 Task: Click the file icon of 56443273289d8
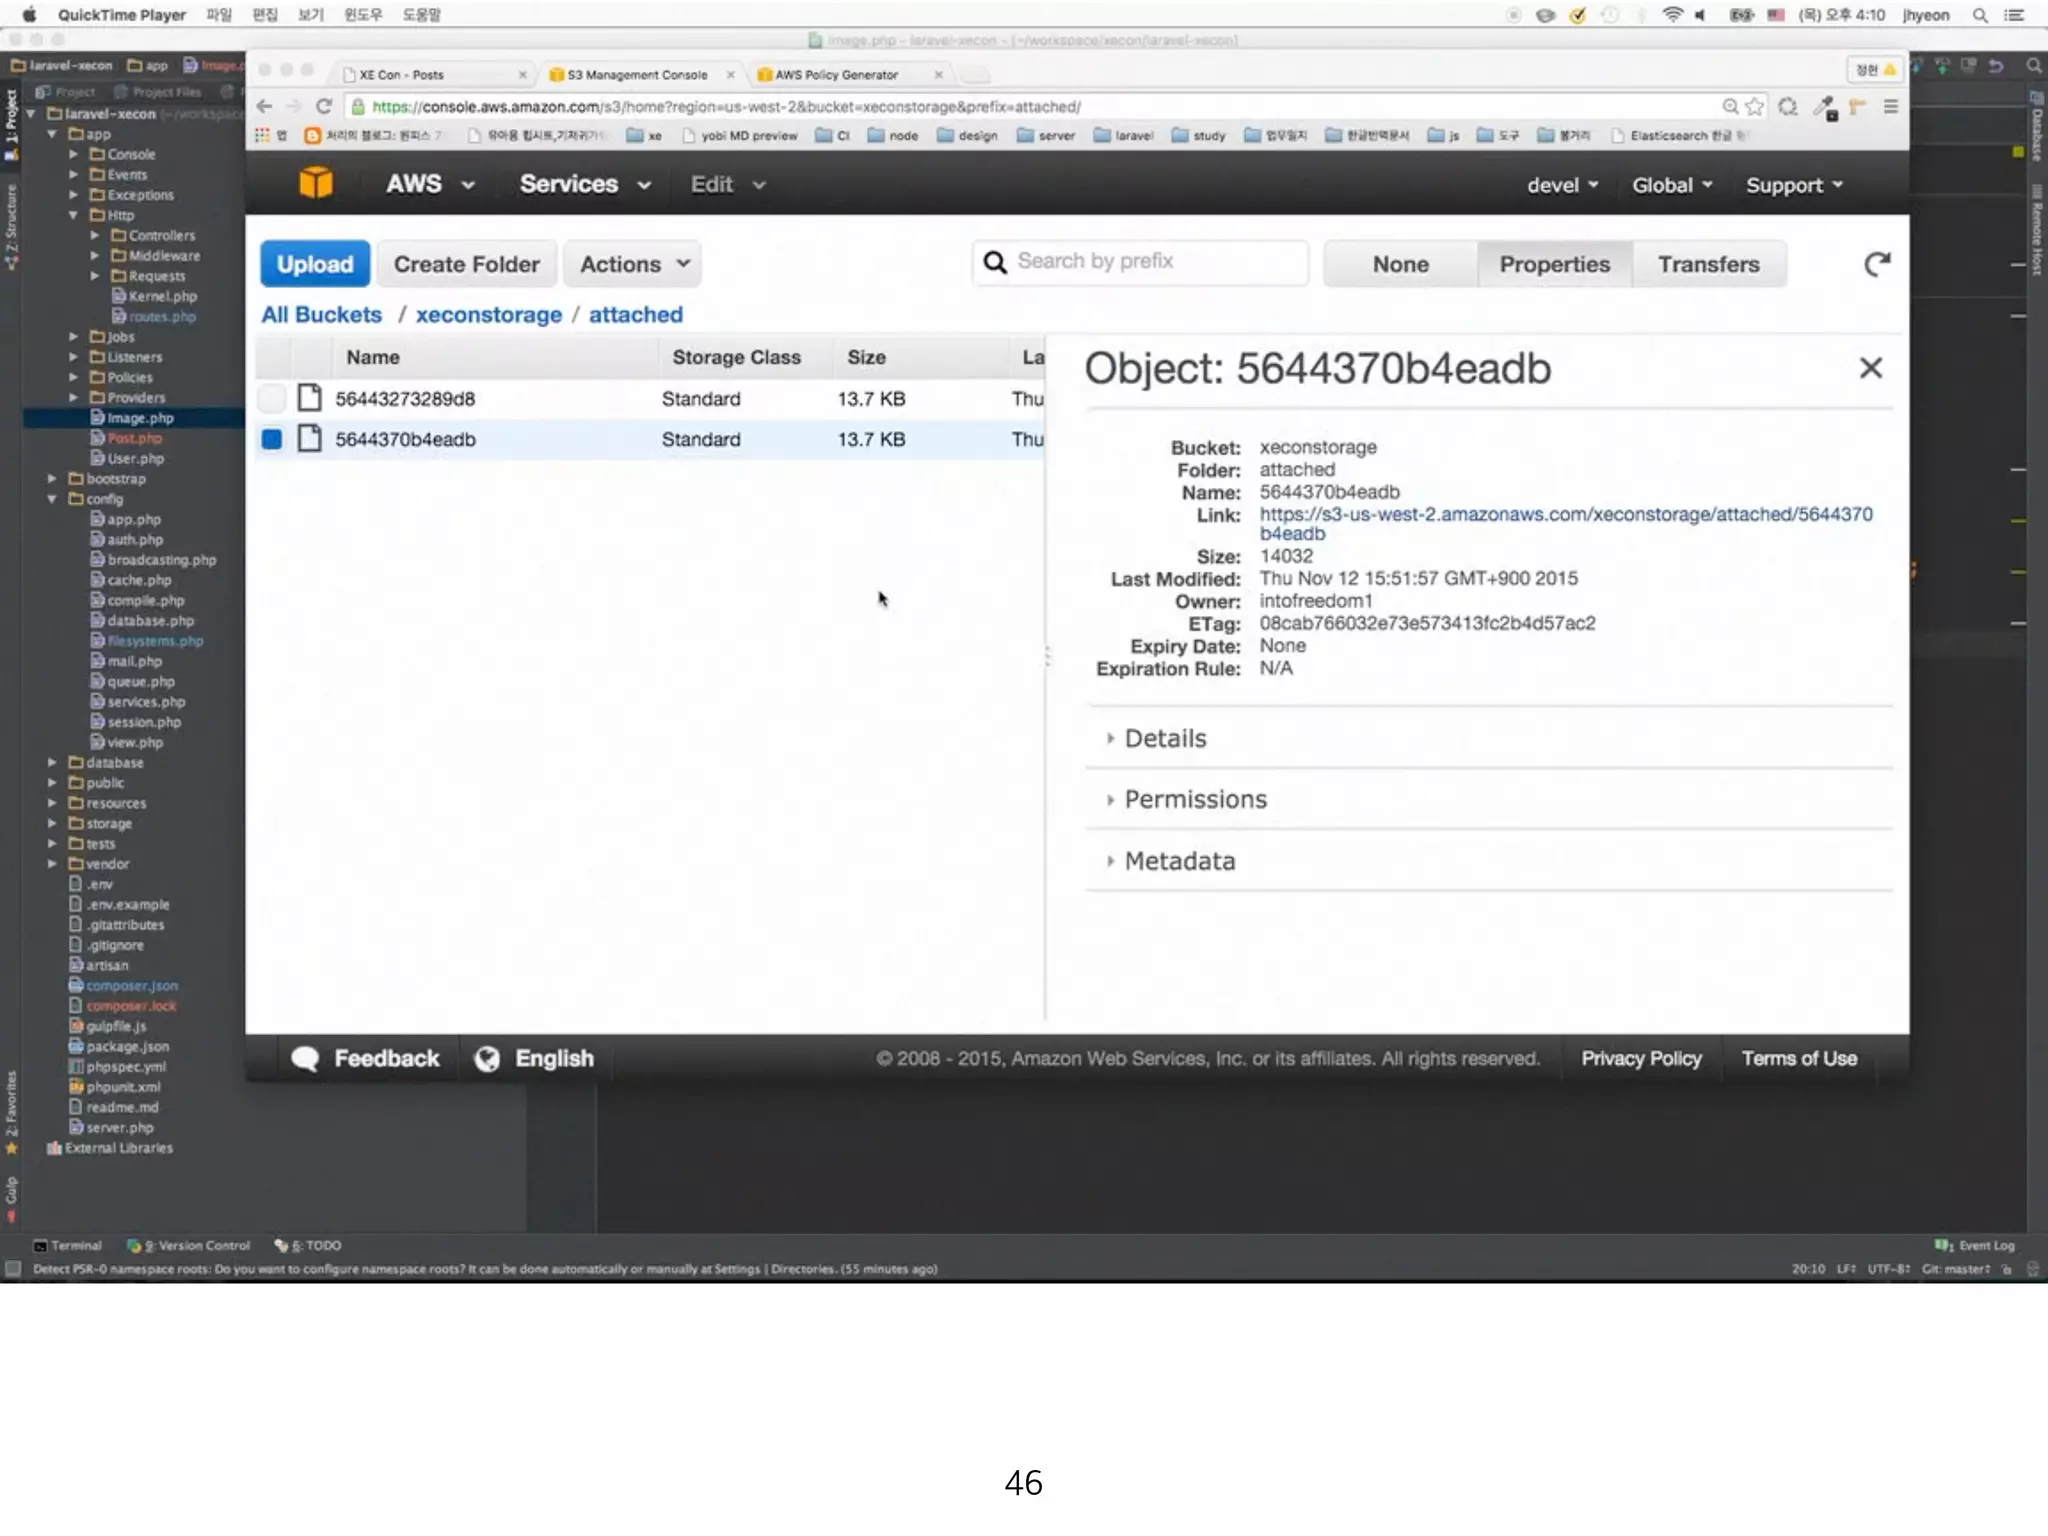tap(310, 399)
